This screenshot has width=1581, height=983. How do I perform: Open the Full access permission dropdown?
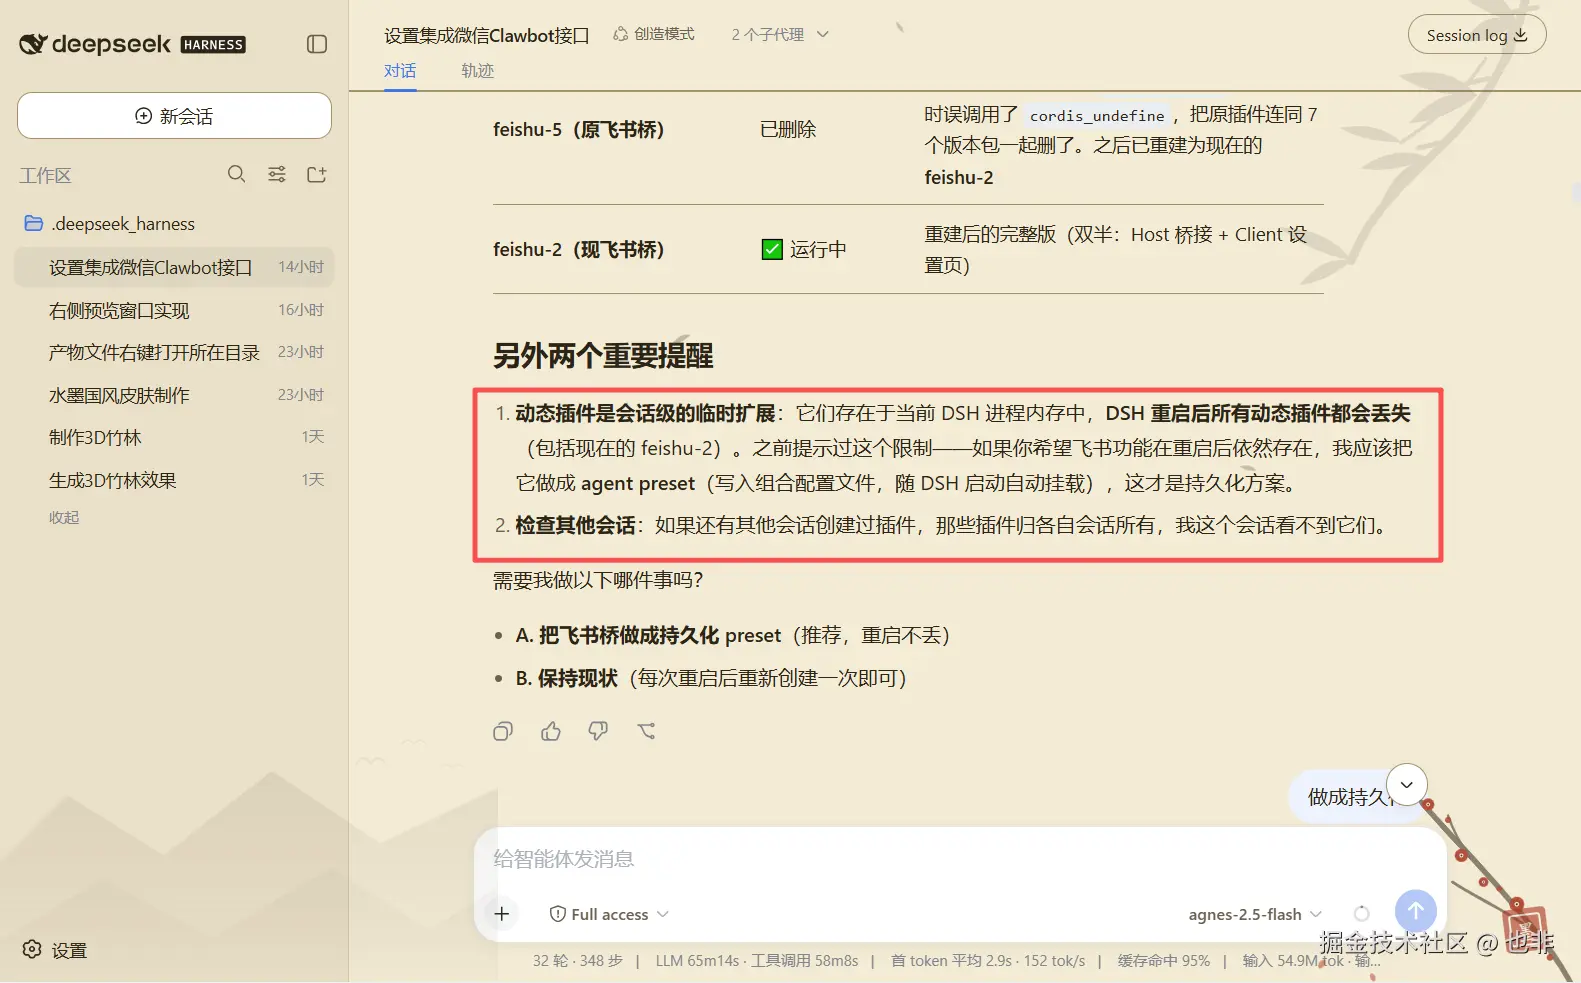click(609, 914)
